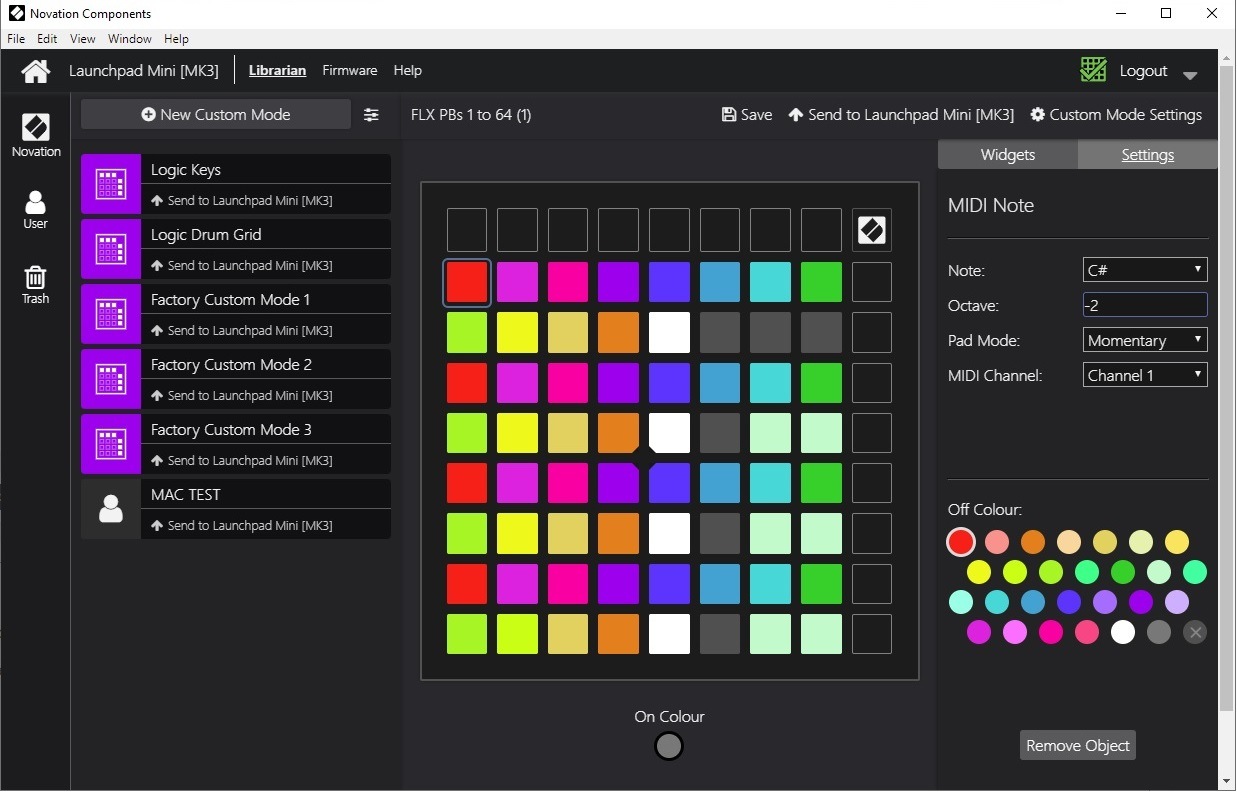This screenshot has height=792, width=1237.
Task: Open the Window menu
Action: tap(130, 39)
